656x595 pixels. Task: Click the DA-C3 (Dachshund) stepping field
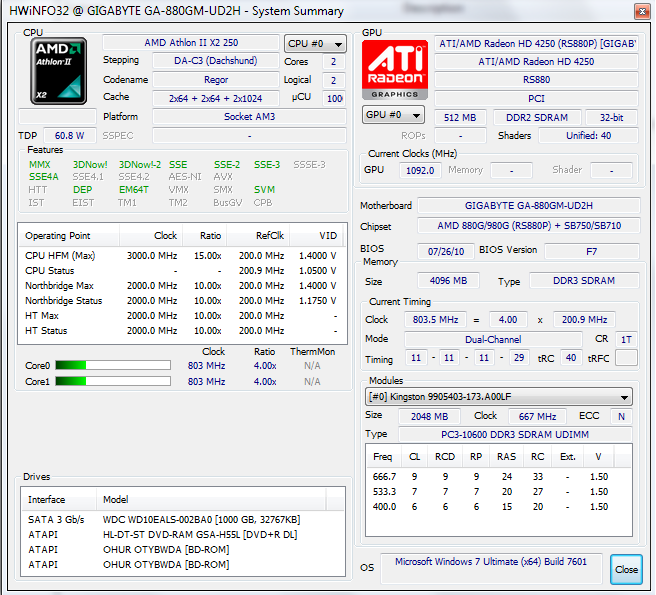click(215, 61)
